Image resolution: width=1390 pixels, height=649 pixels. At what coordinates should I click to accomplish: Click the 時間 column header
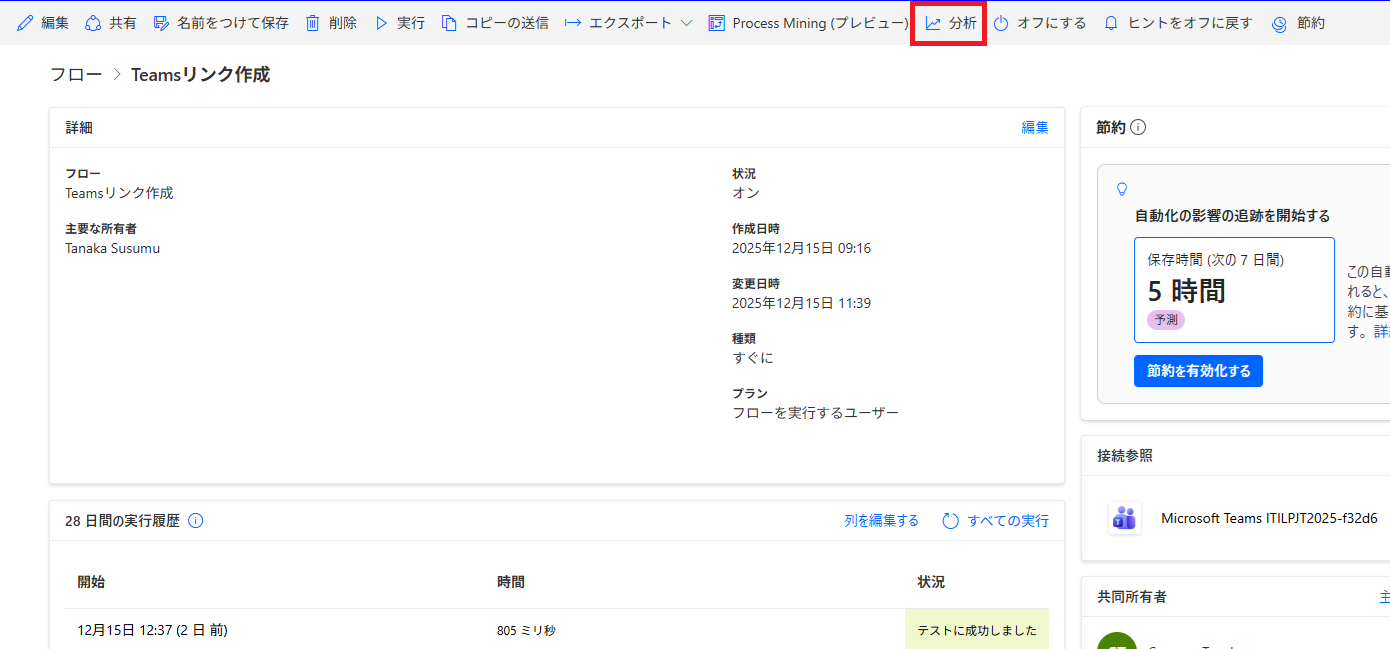[x=511, y=581]
